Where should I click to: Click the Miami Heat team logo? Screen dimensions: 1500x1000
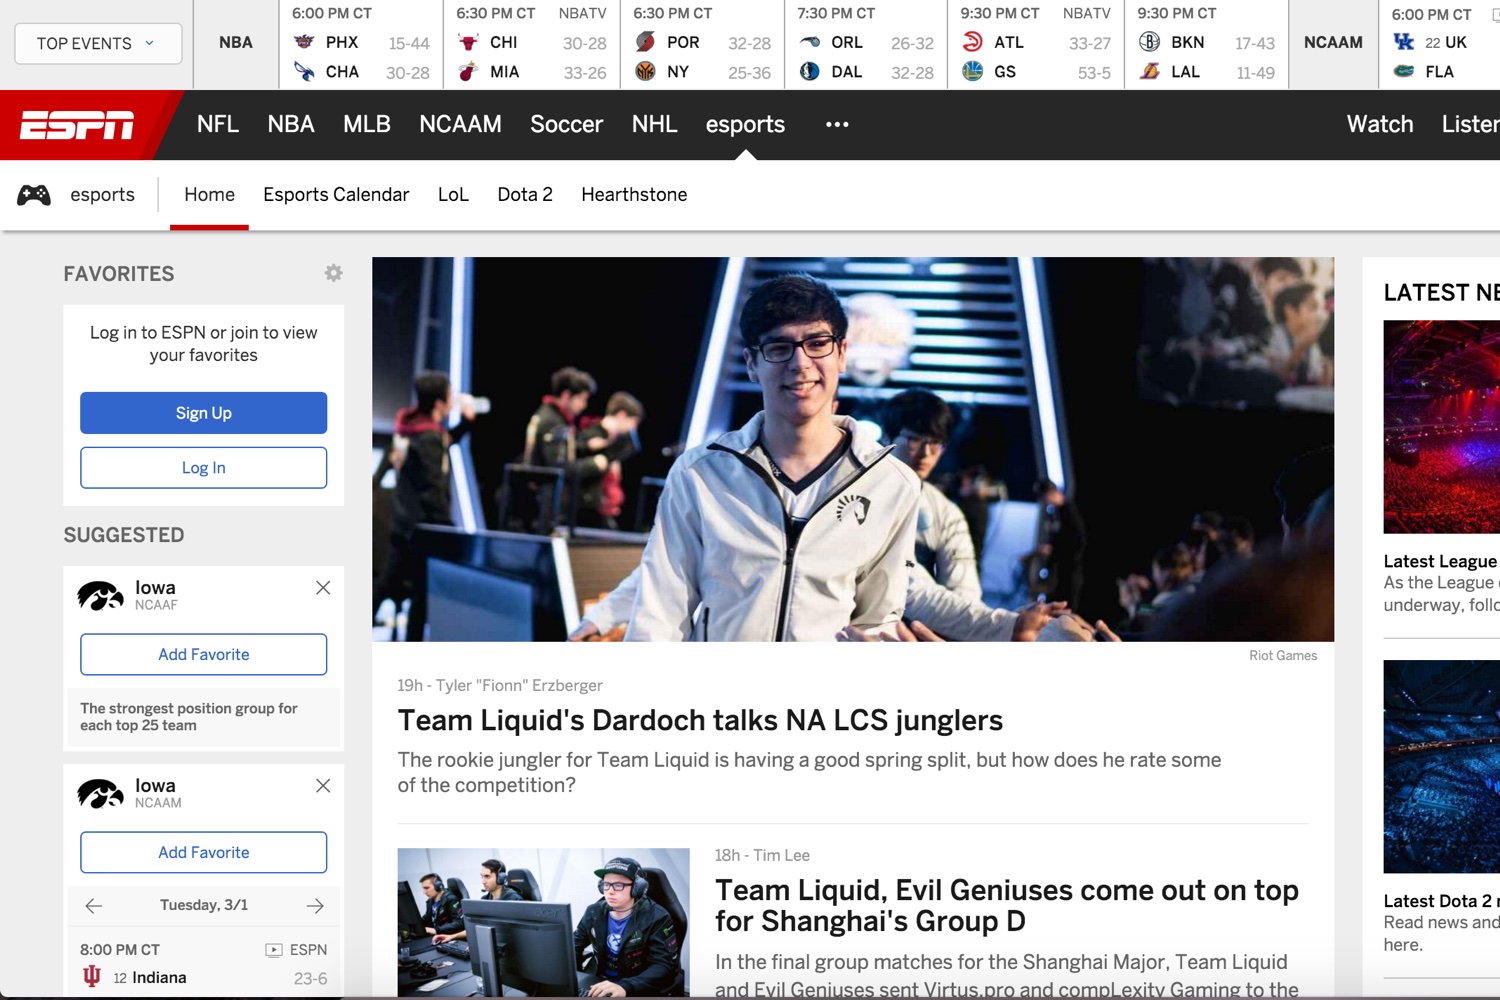468,71
